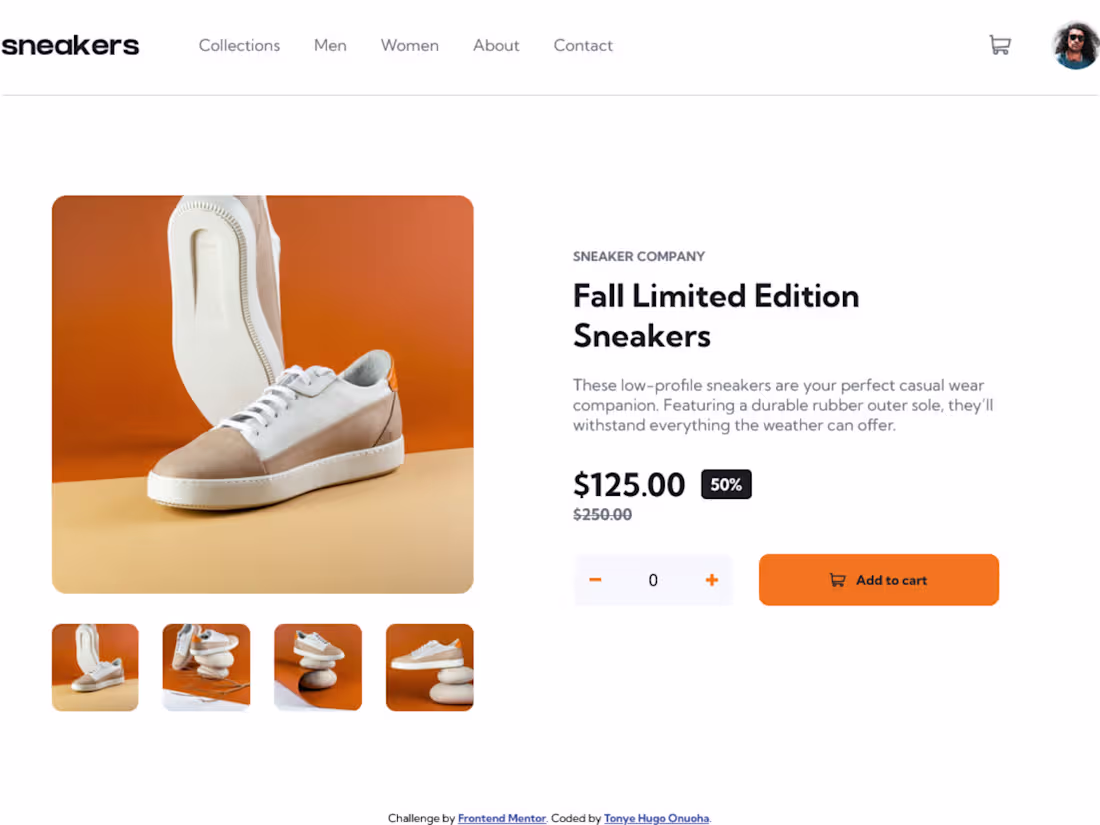Click the orange plus icon to increase quantity
The image size is (1100, 825).
tap(711, 579)
